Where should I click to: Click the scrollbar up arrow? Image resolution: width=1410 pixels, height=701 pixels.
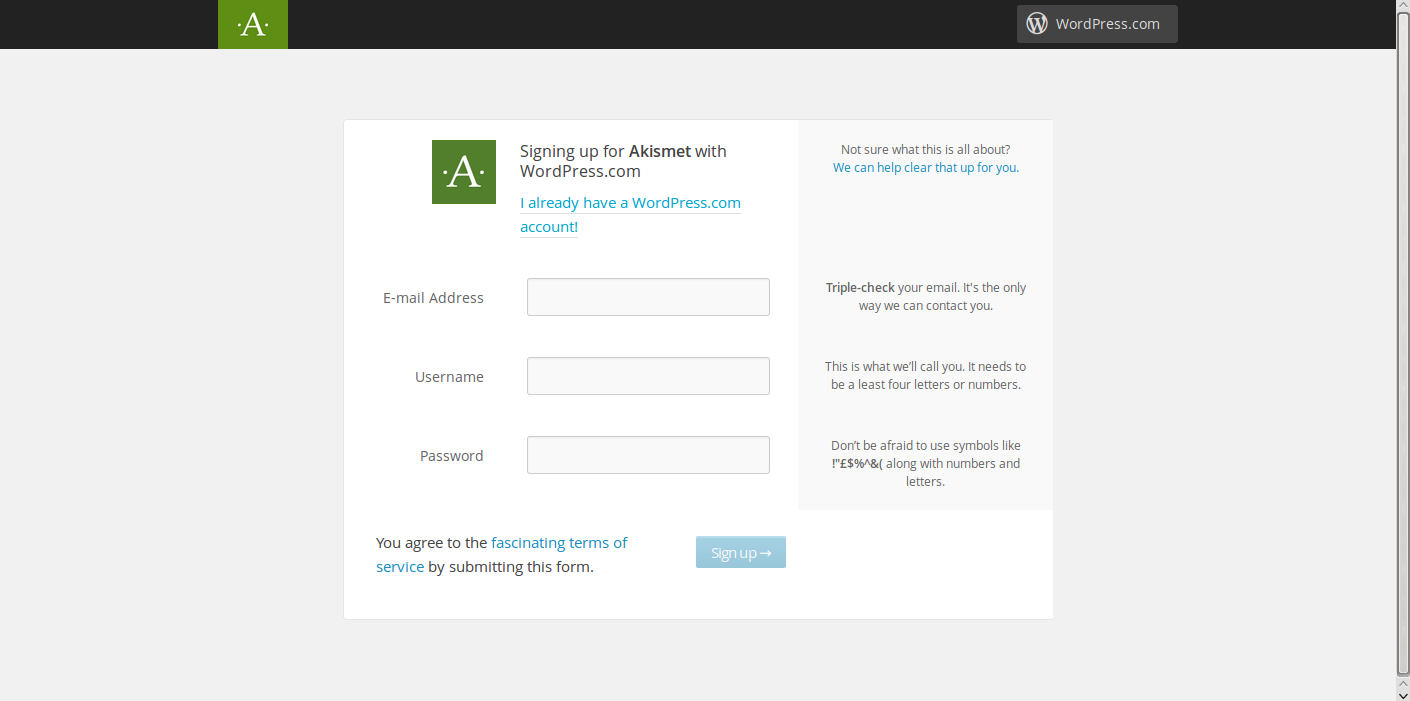click(1403, 7)
